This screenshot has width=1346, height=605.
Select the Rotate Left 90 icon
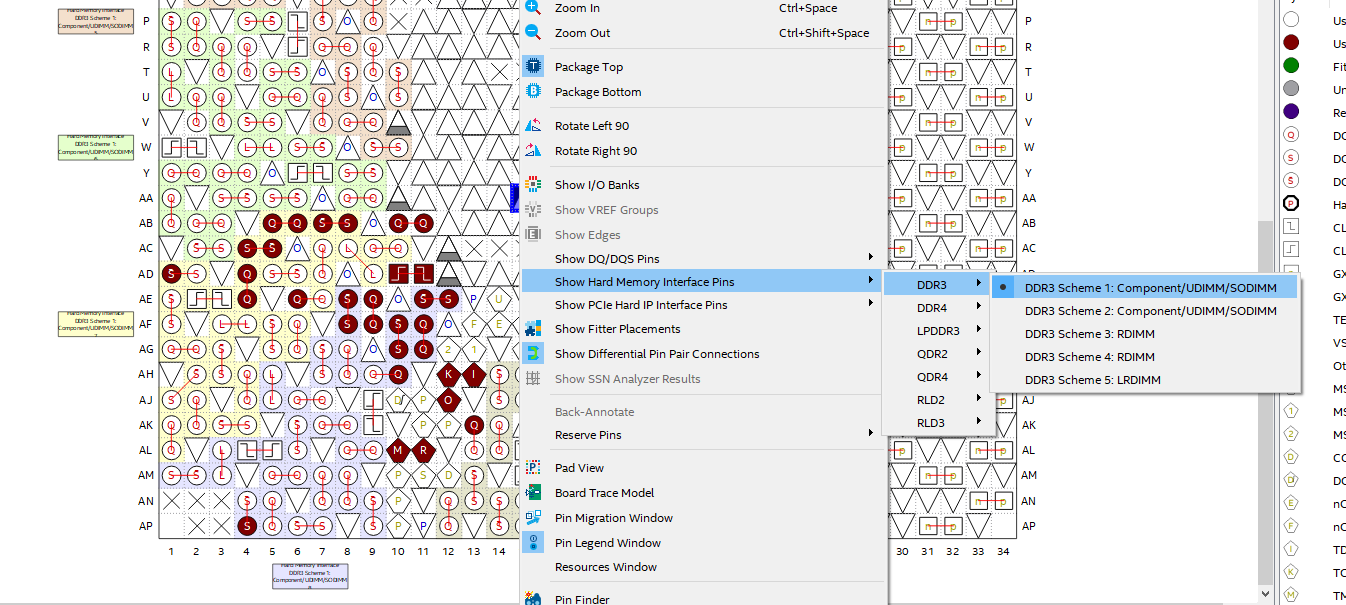pos(531,125)
